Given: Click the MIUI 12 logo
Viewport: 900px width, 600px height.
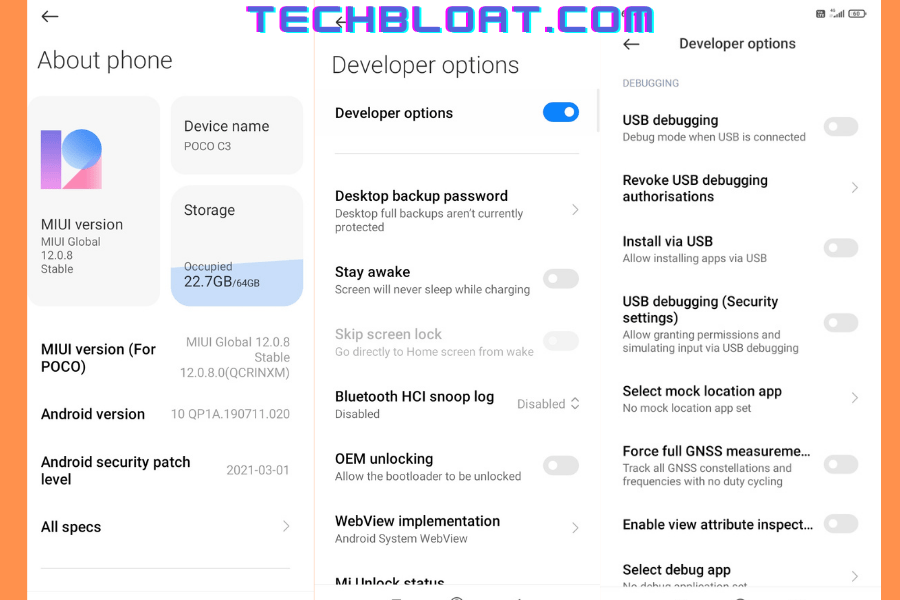Looking at the screenshot, I should click(x=71, y=159).
